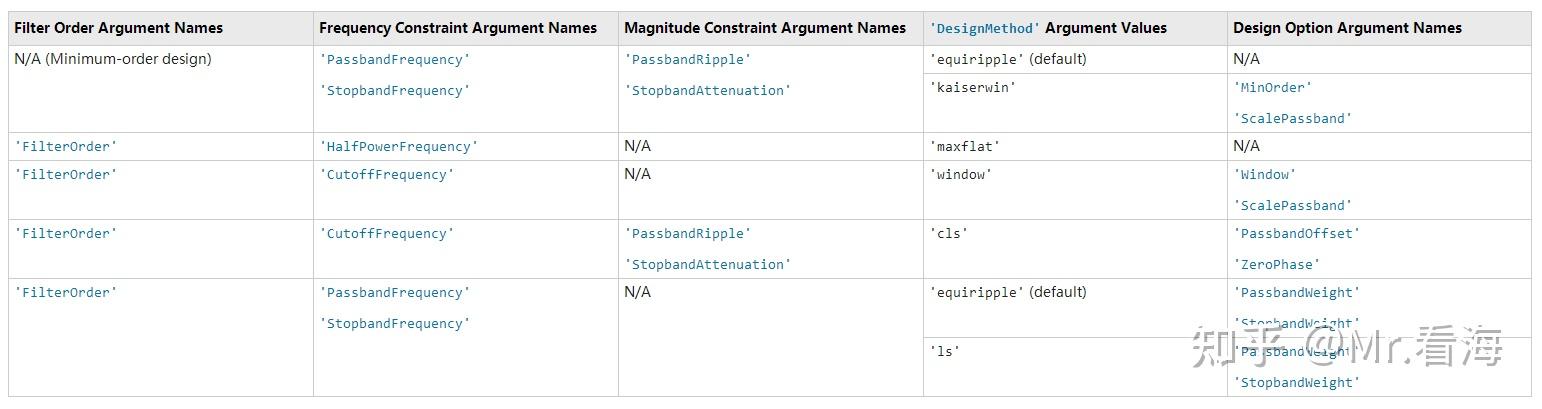Open the 'ZeroPhase' option link
The height and width of the screenshot is (409, 1542).
(1276, 264)
